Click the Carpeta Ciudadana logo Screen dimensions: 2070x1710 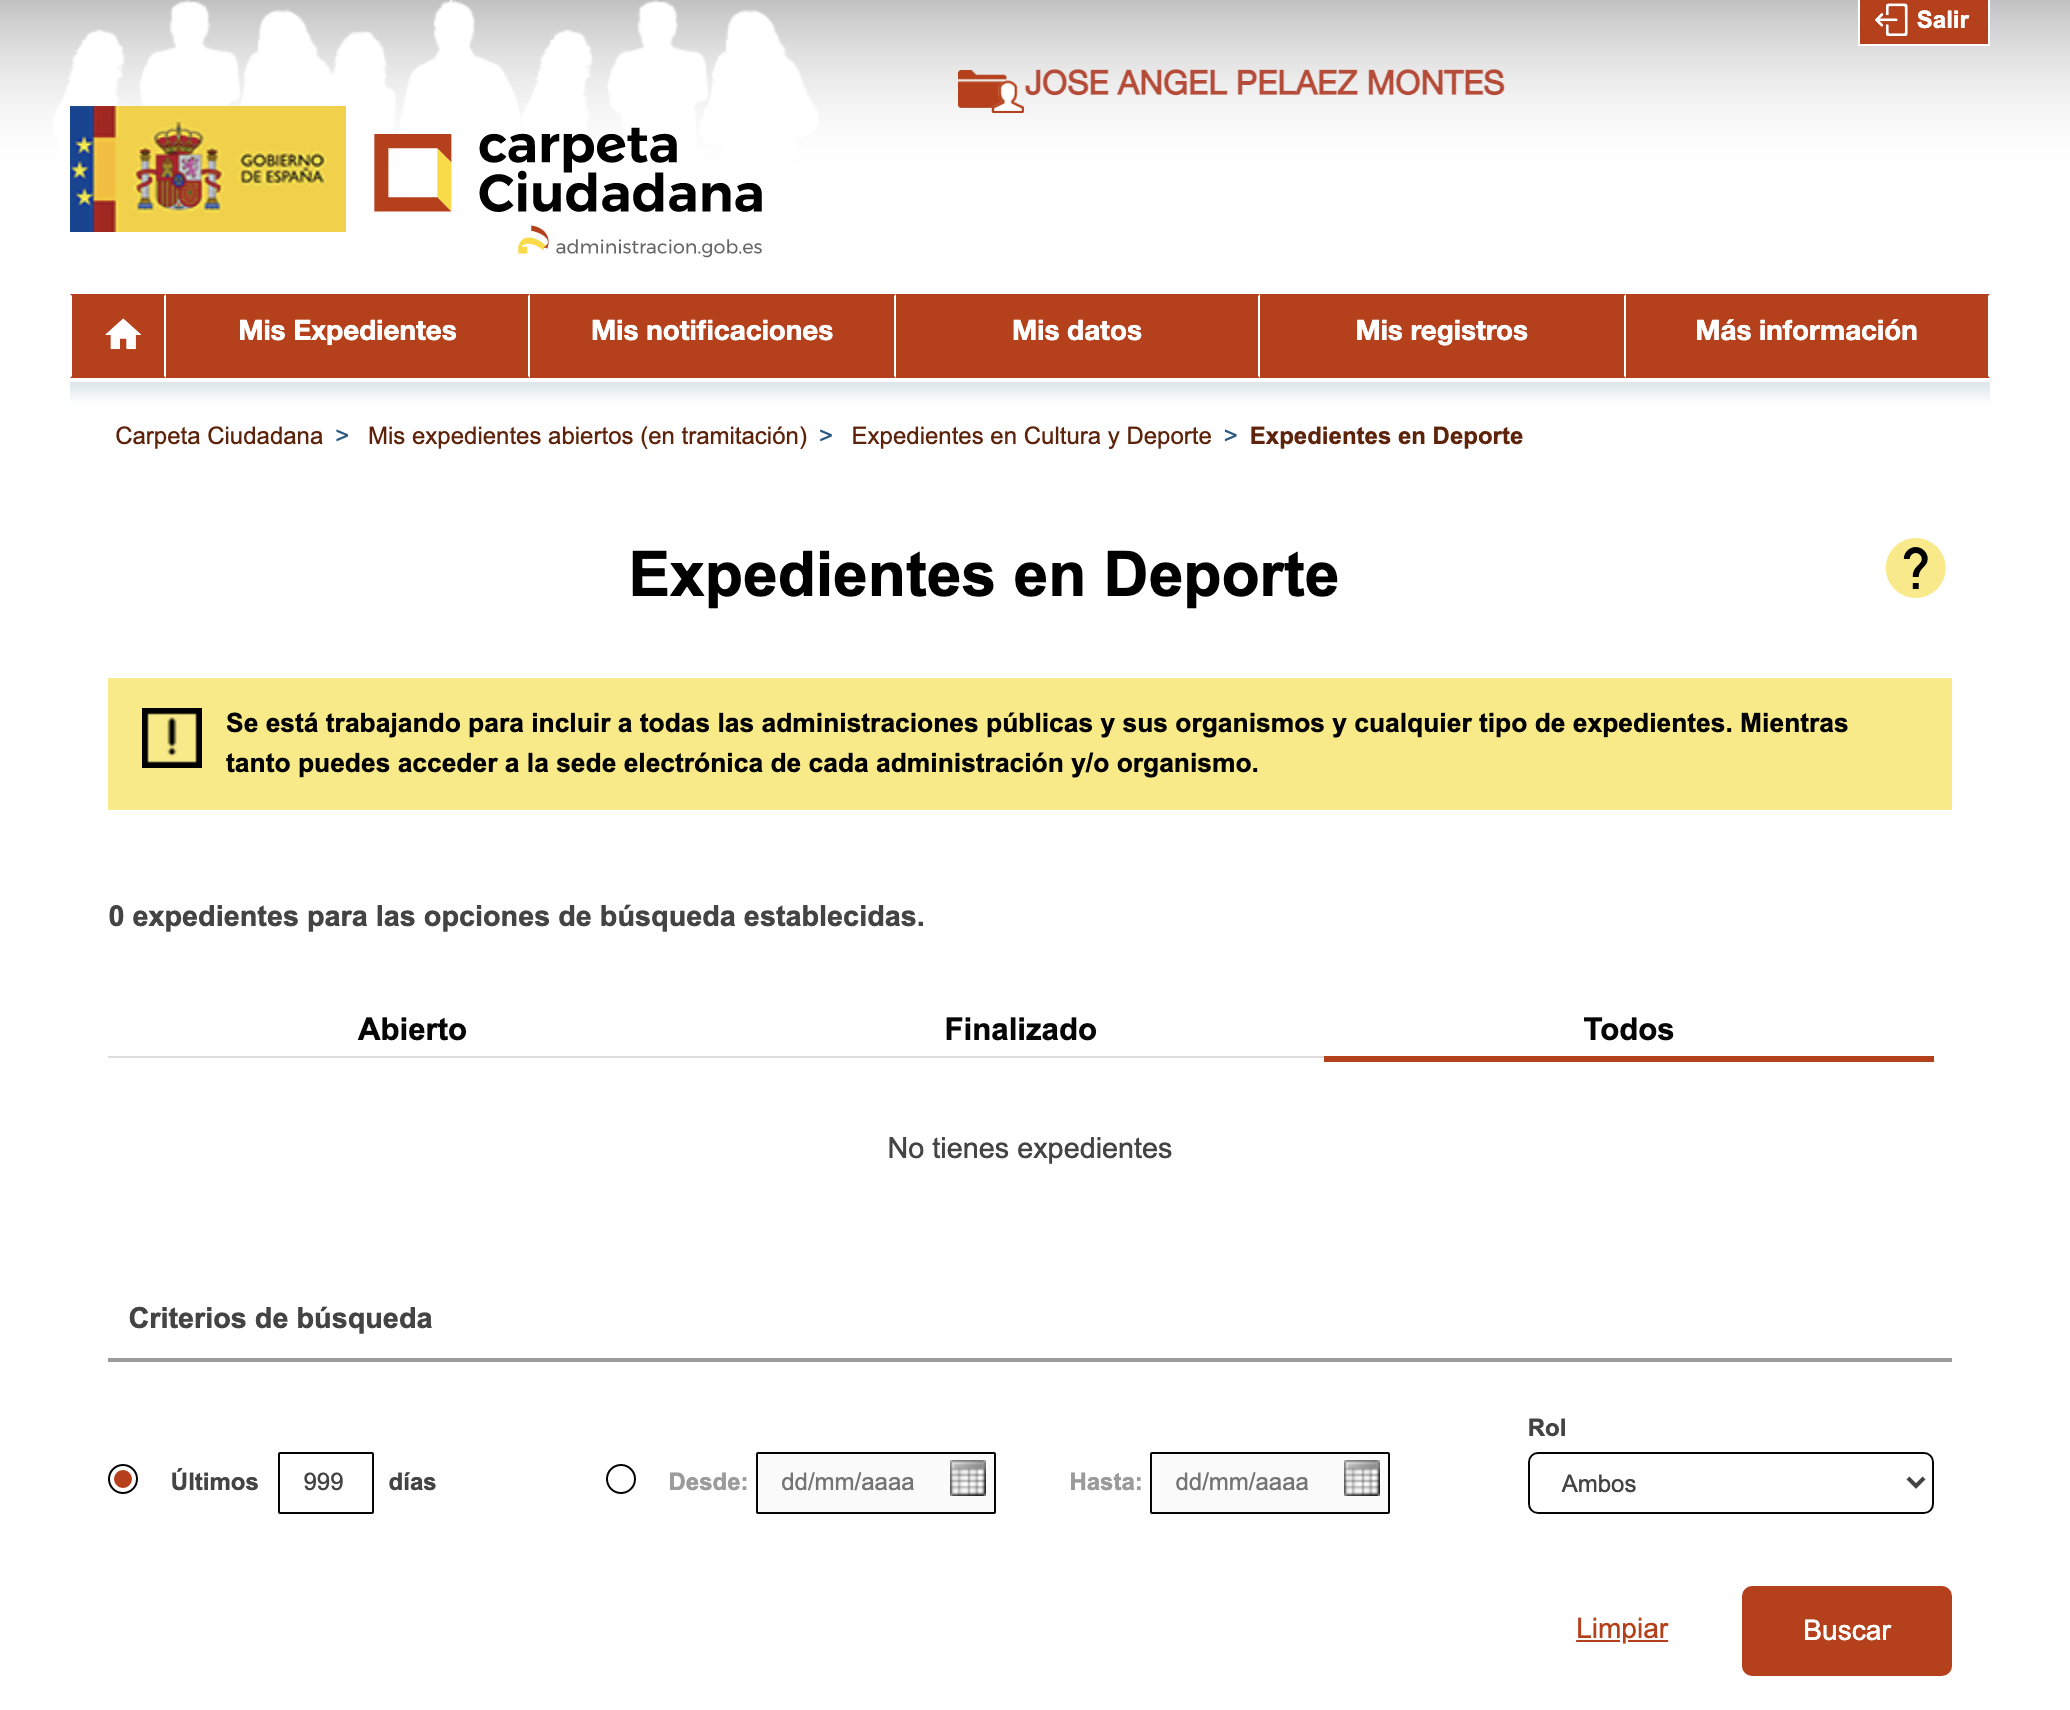(568, 175)
